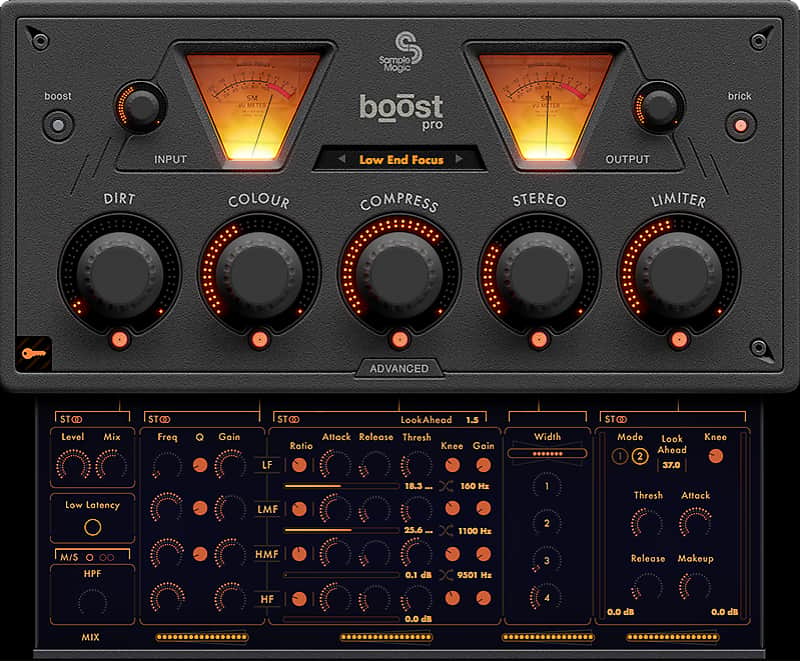800x661 pixels.
Task: Click the orange key license icon
Action: tap(33, 353)
